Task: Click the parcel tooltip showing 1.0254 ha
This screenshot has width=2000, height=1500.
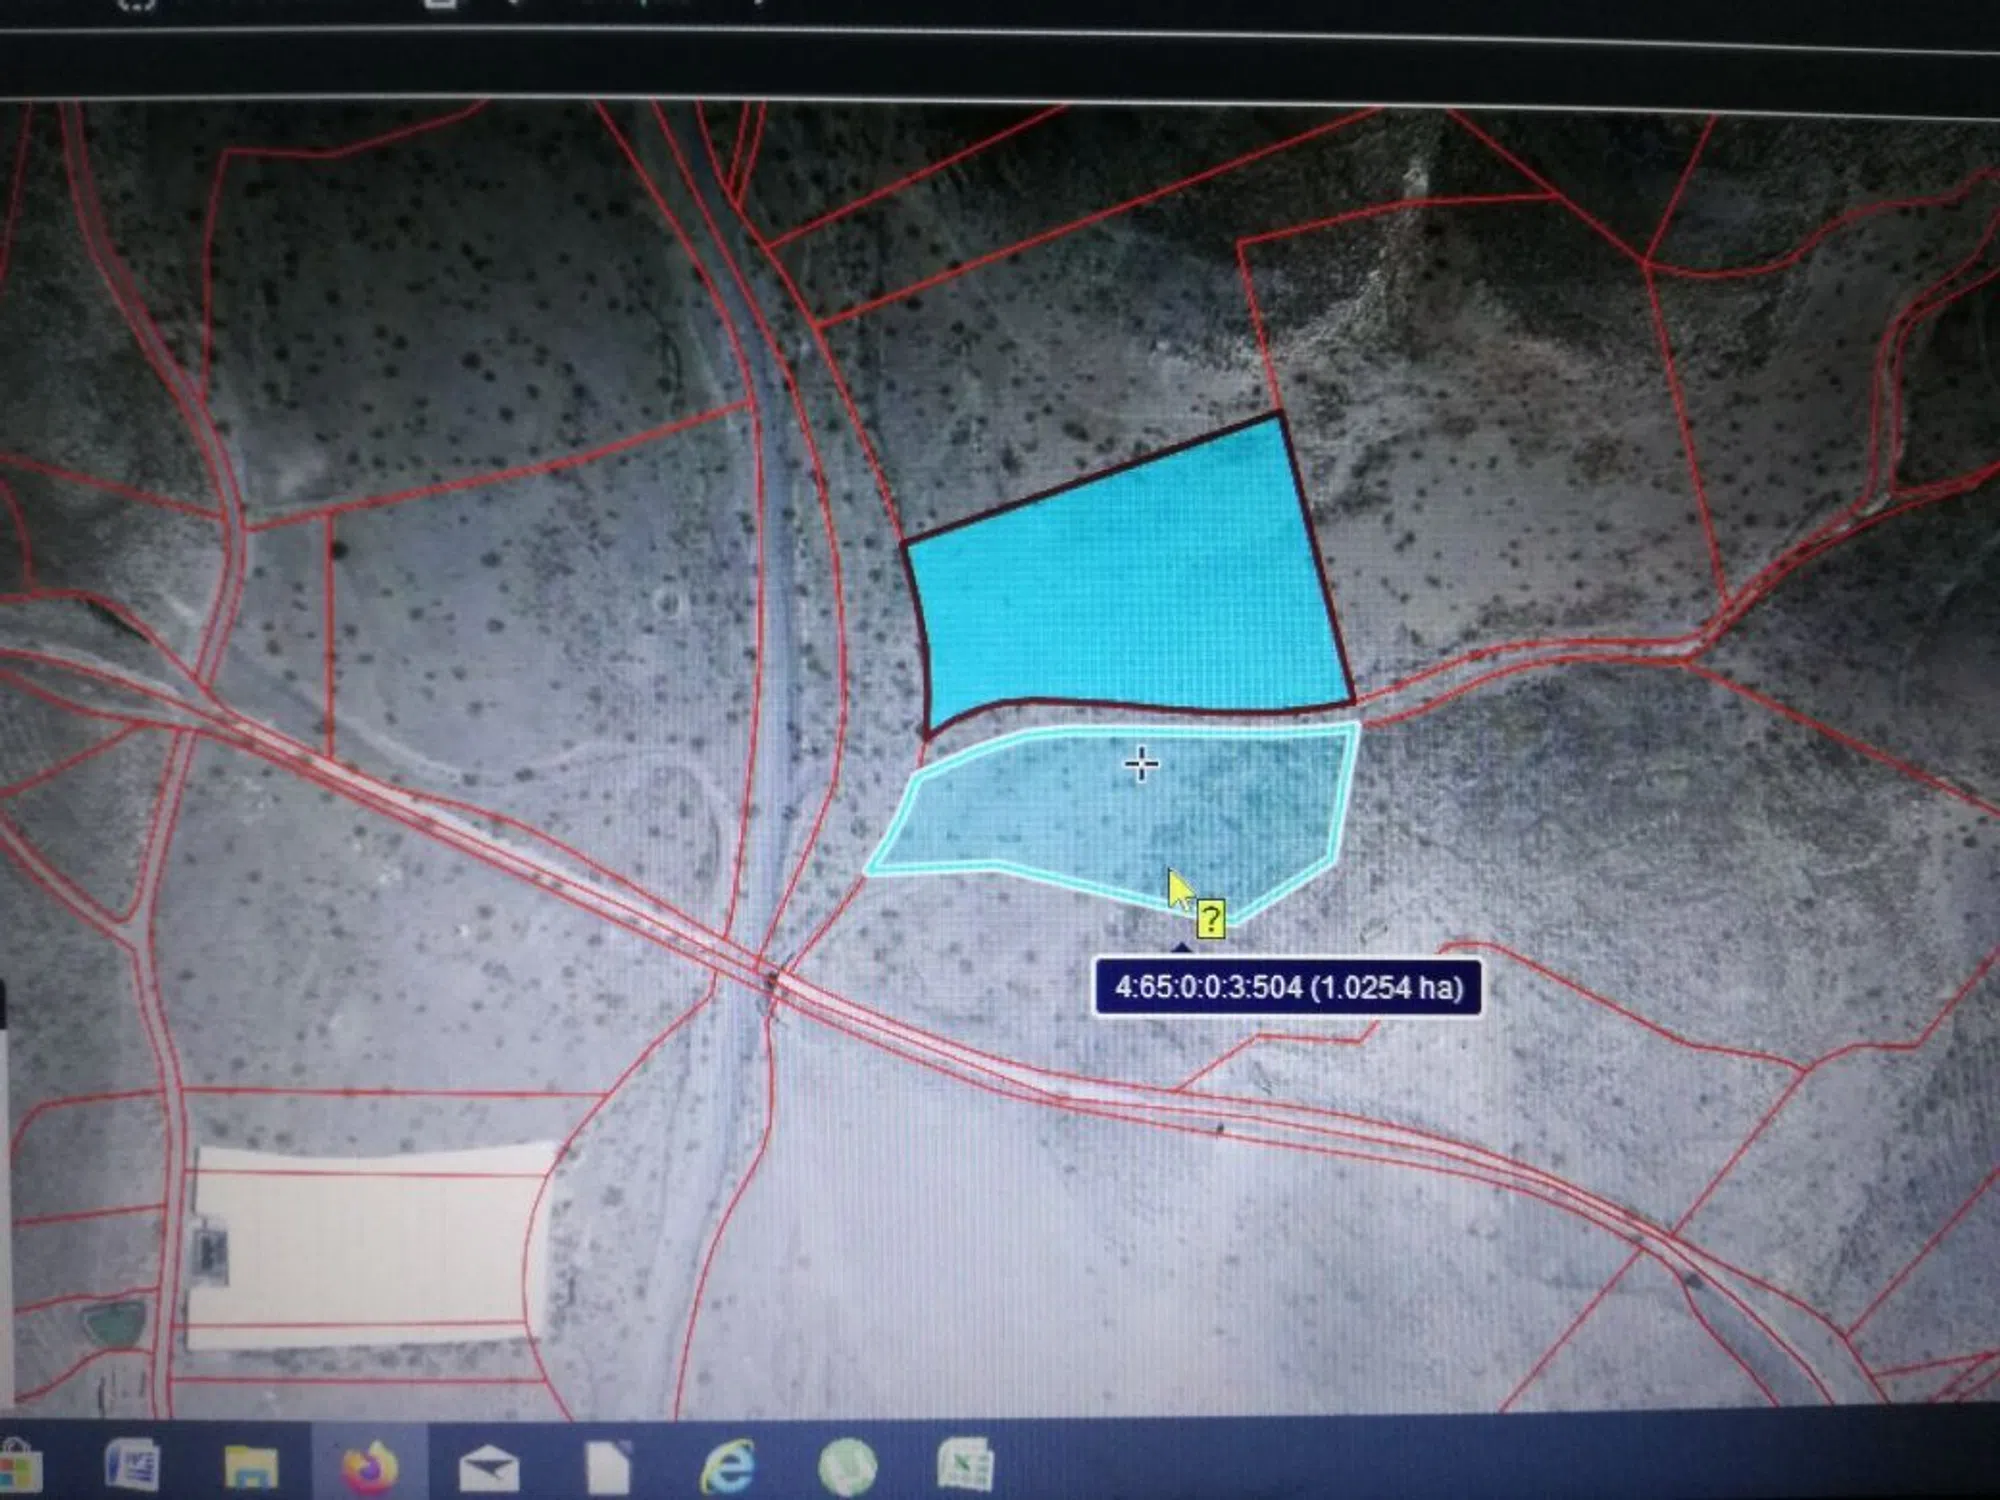Action: 1287,988
